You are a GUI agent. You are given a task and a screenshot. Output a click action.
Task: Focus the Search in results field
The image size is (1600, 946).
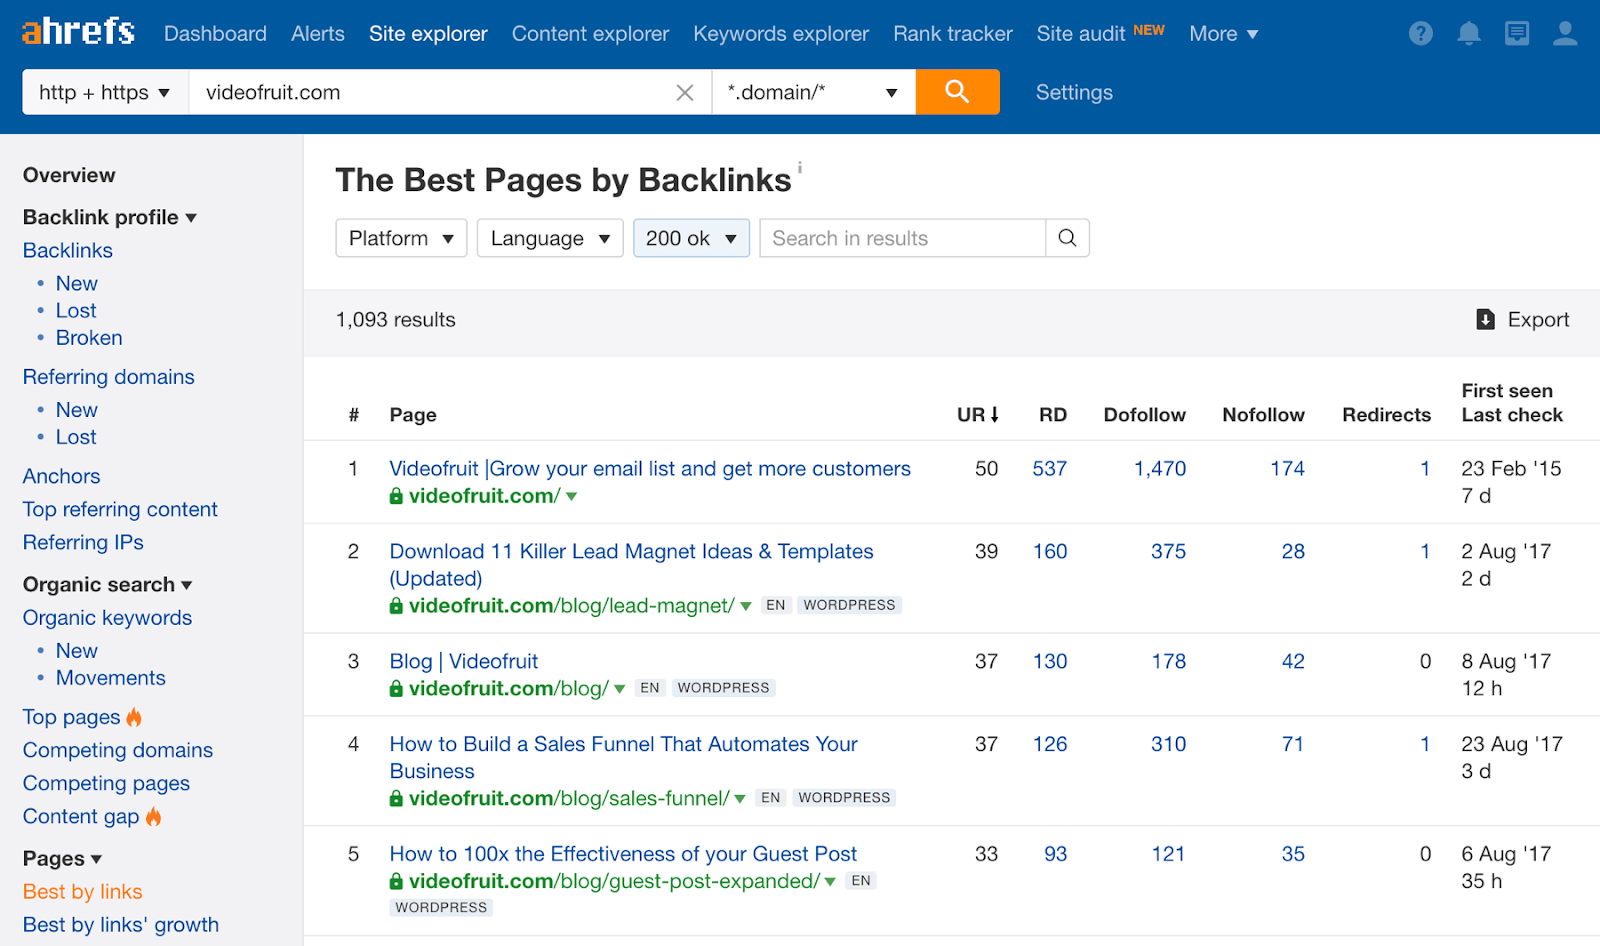click(903, 238)
